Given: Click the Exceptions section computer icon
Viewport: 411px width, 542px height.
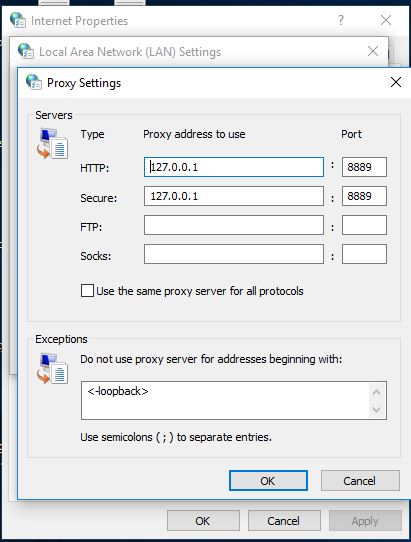Looking at the screenshot, I should 52,368.
